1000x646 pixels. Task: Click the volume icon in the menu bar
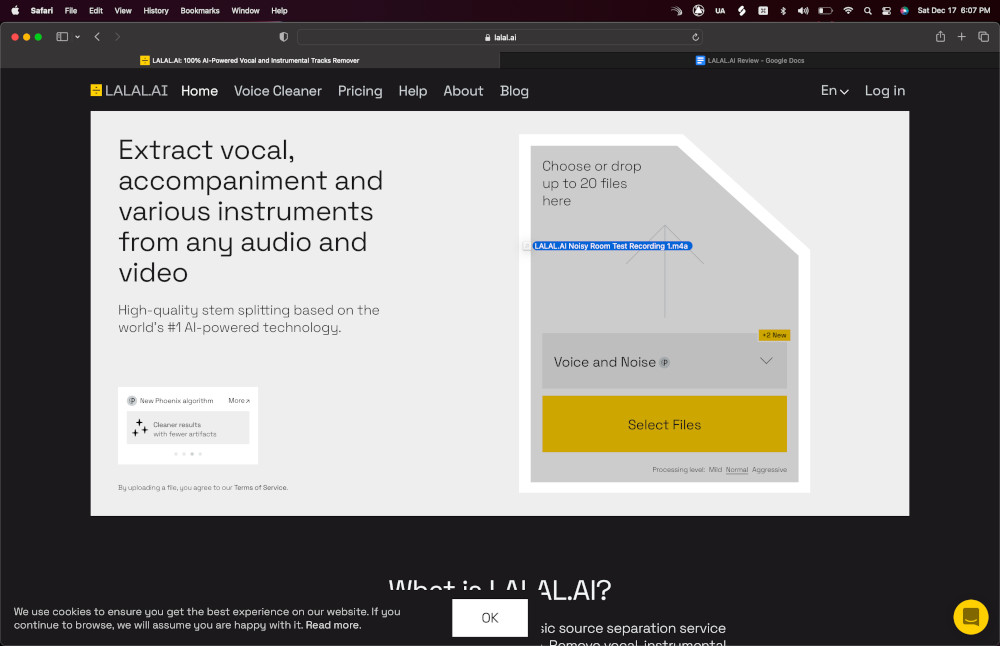point(803,10)
